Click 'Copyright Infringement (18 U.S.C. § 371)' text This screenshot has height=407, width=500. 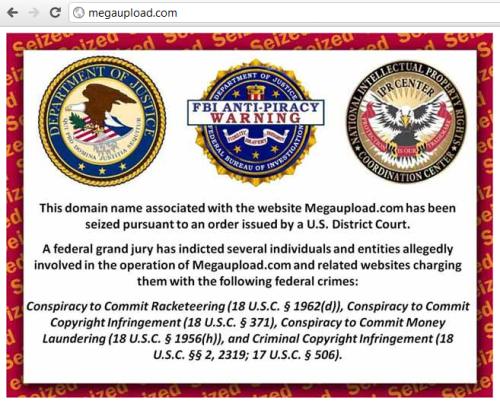[164, 323]
